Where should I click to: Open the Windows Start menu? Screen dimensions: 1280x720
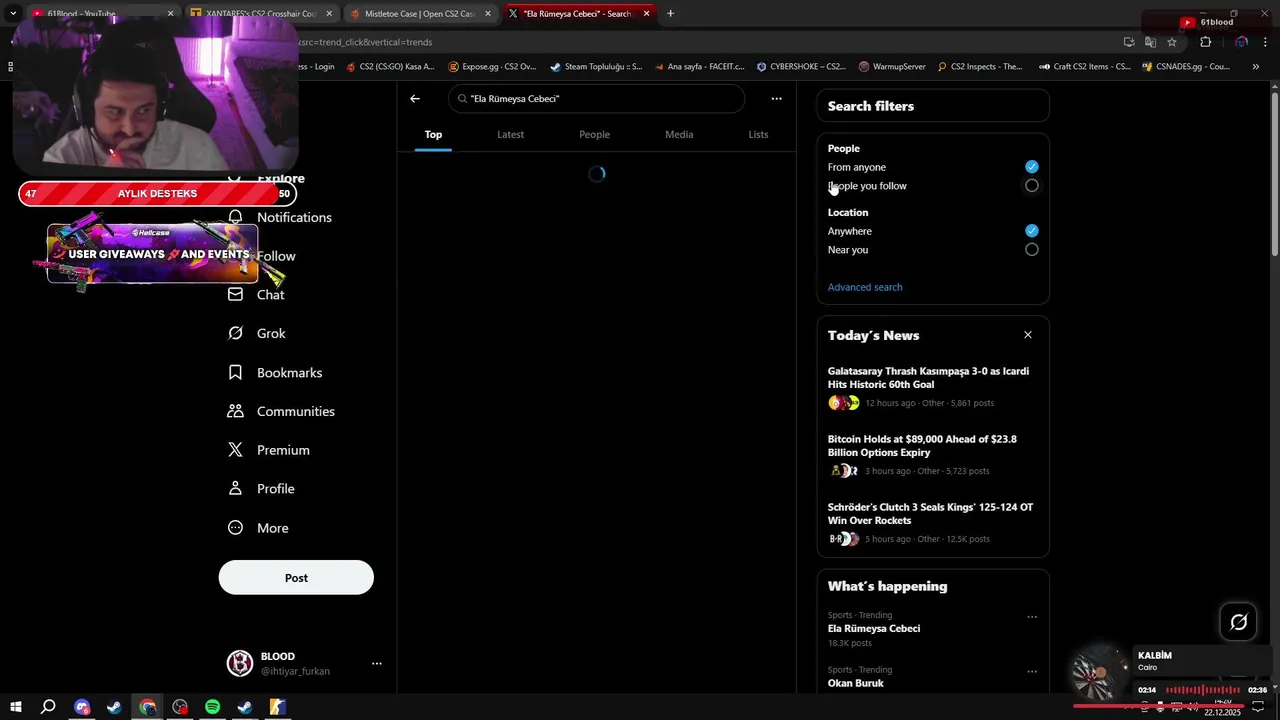tap(16, 707)
